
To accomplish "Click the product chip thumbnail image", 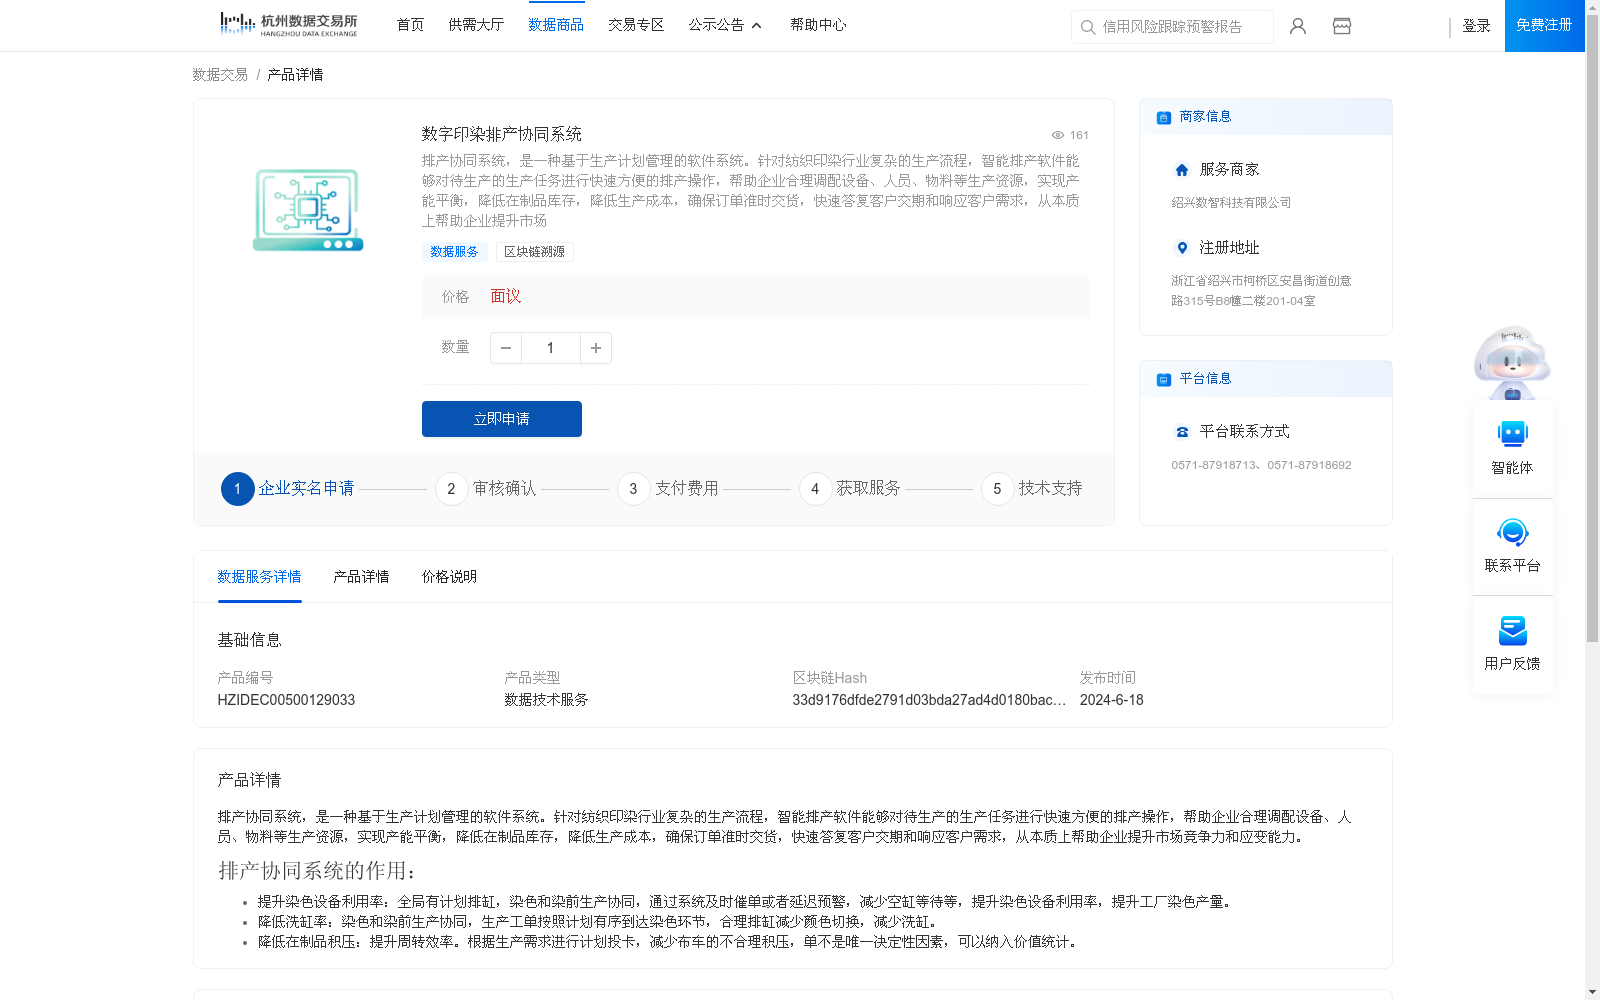I will pos(308,210).
